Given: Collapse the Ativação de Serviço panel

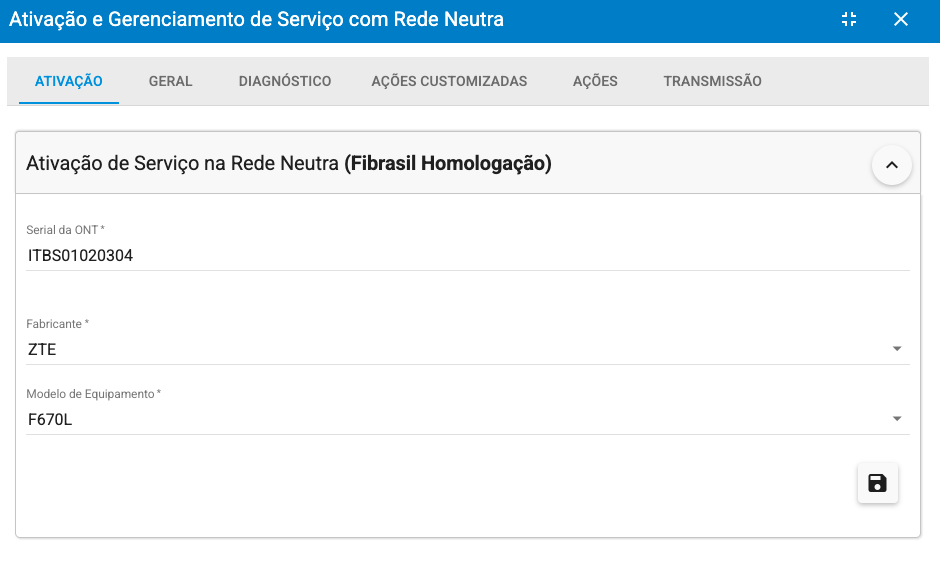Looking at the screenshot, I should tap(891, 164).
